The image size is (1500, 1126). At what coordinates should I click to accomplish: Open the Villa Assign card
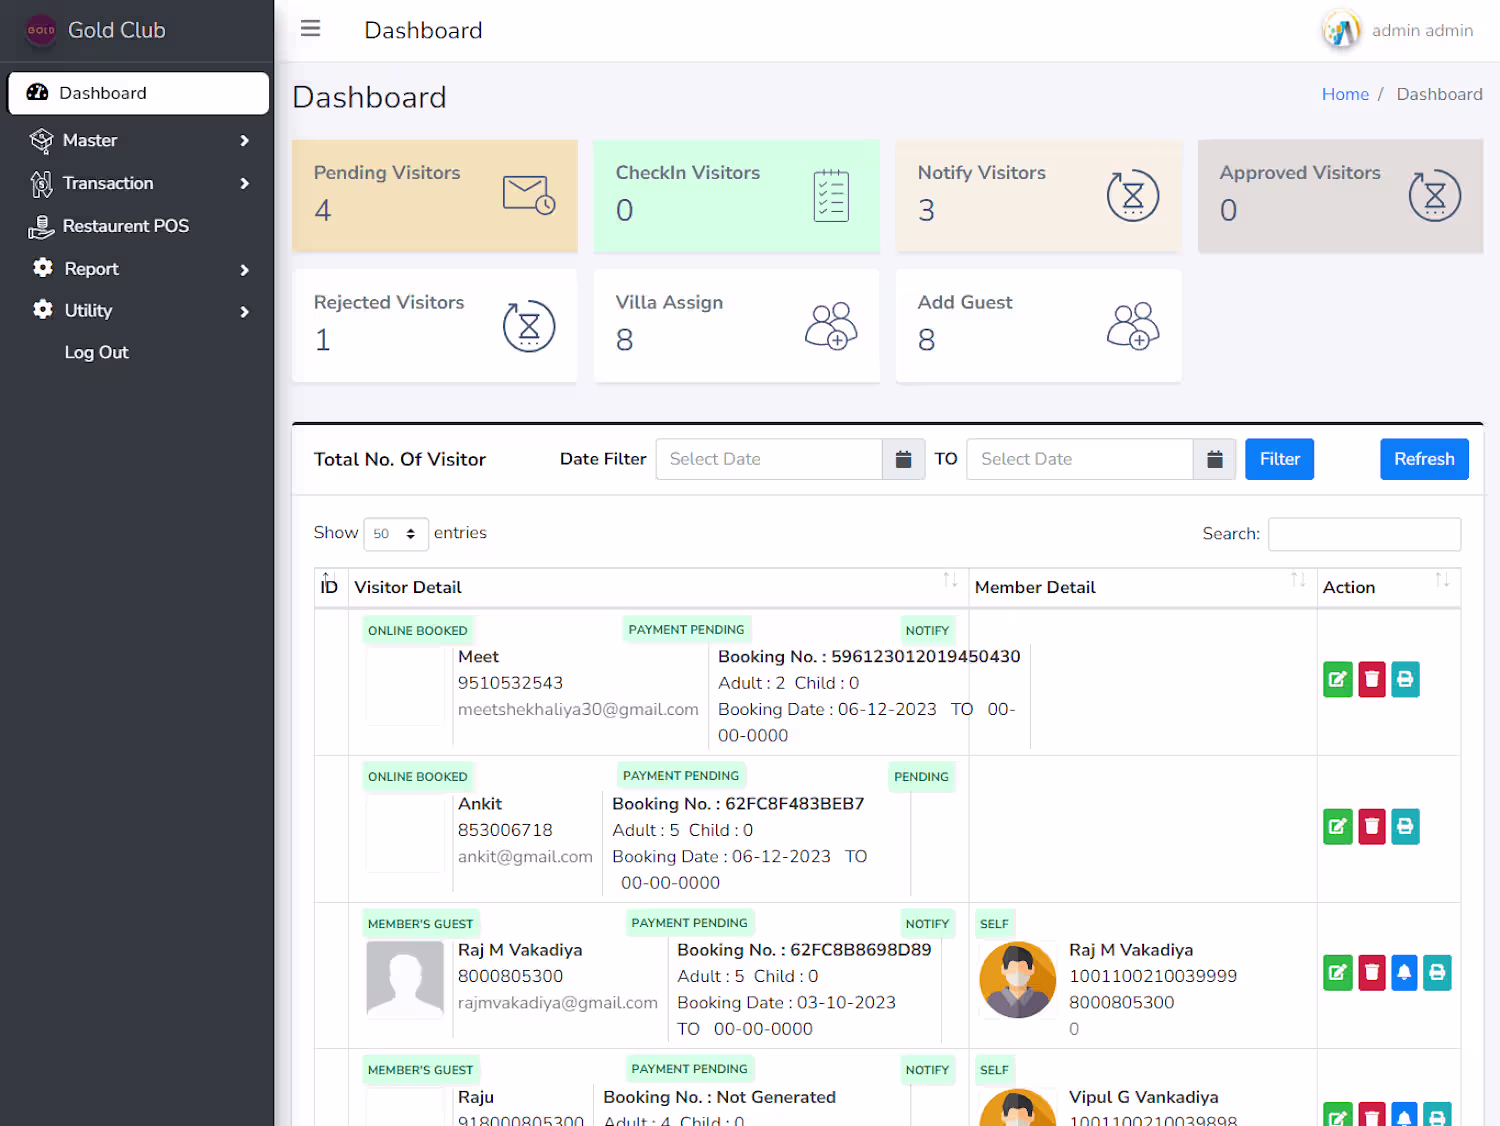tap(737, 326)
